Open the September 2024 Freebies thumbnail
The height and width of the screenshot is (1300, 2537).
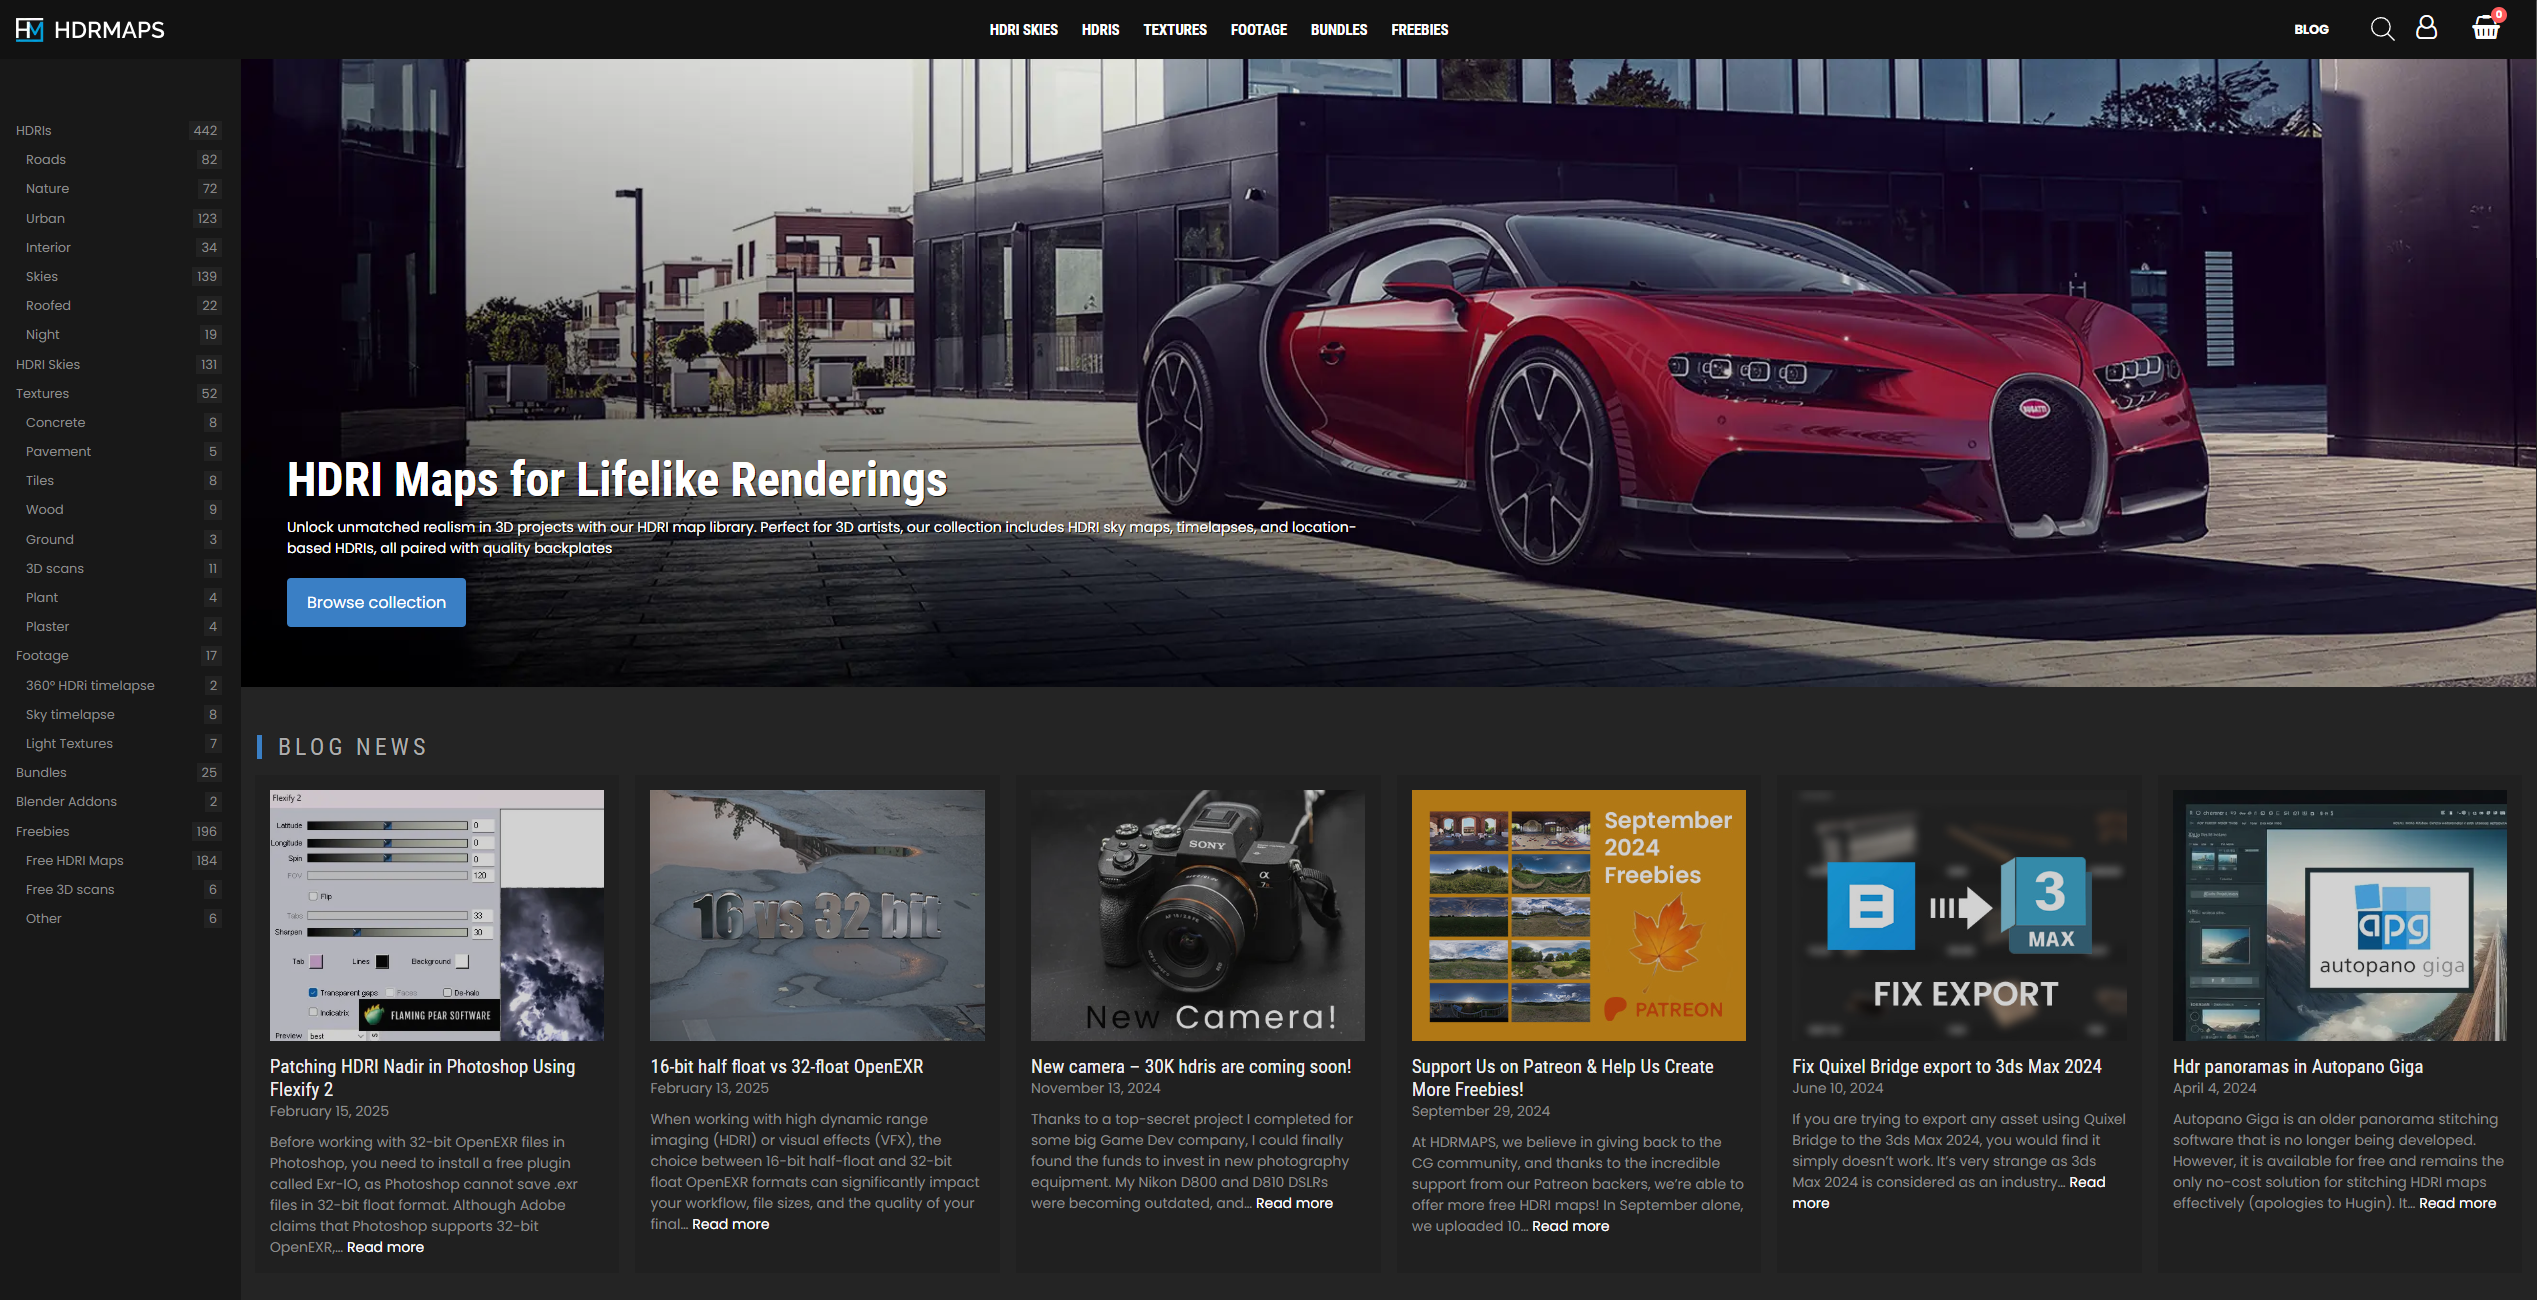coord(1578,915)
